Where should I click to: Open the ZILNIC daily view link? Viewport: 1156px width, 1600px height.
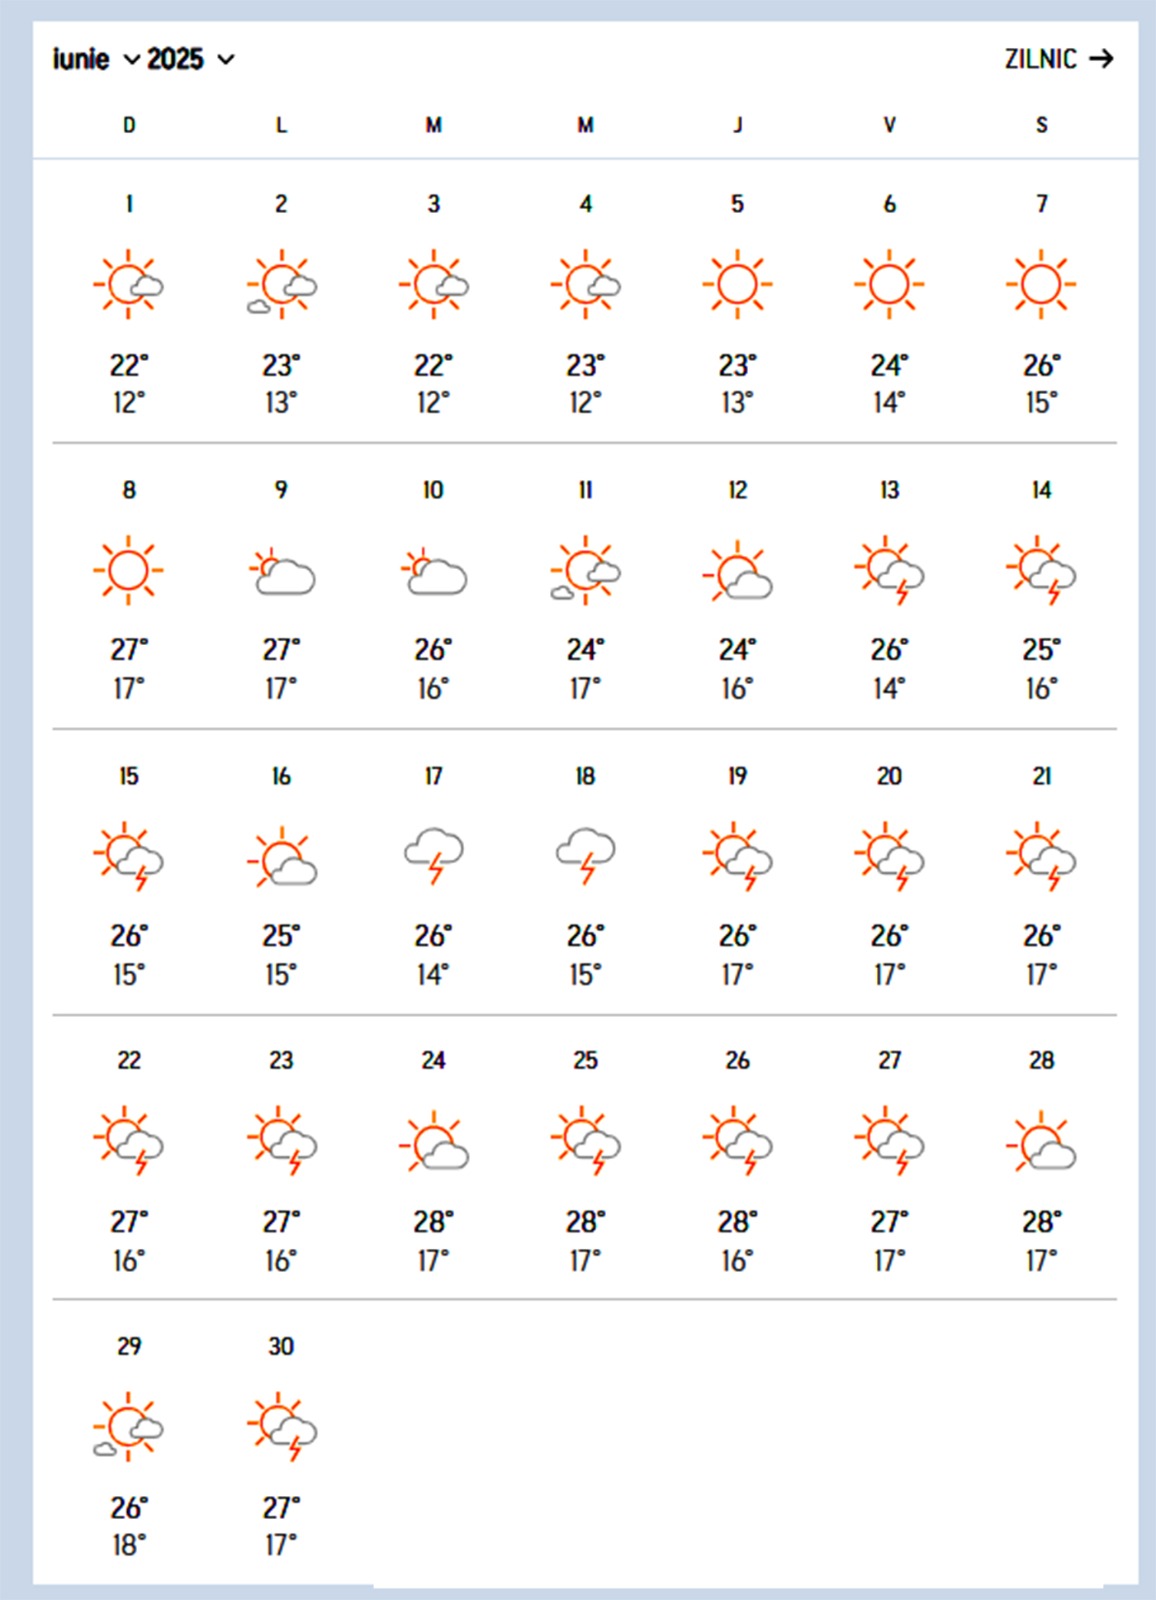(x=1041, y=59)
